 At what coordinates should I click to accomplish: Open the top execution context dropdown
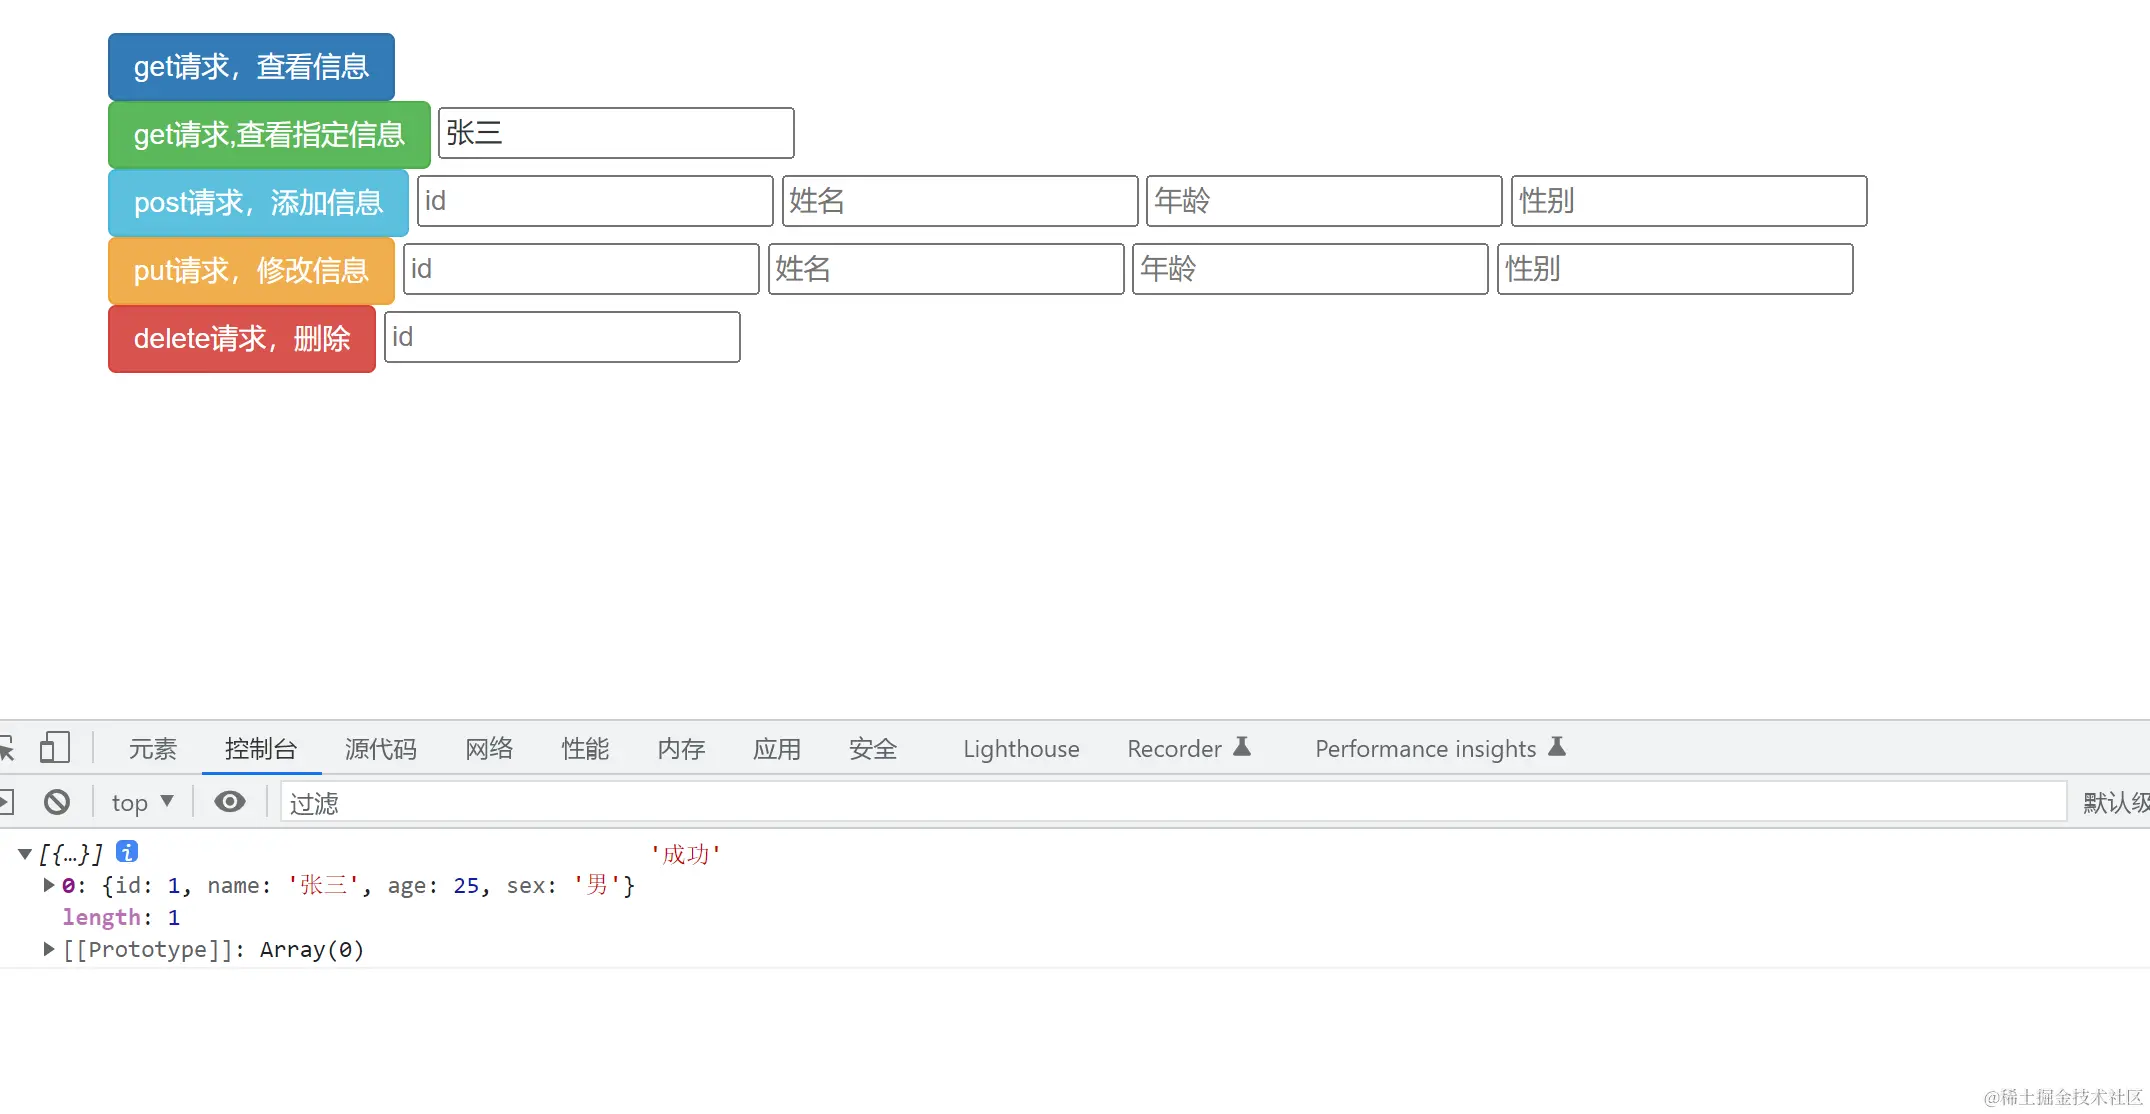140,801
